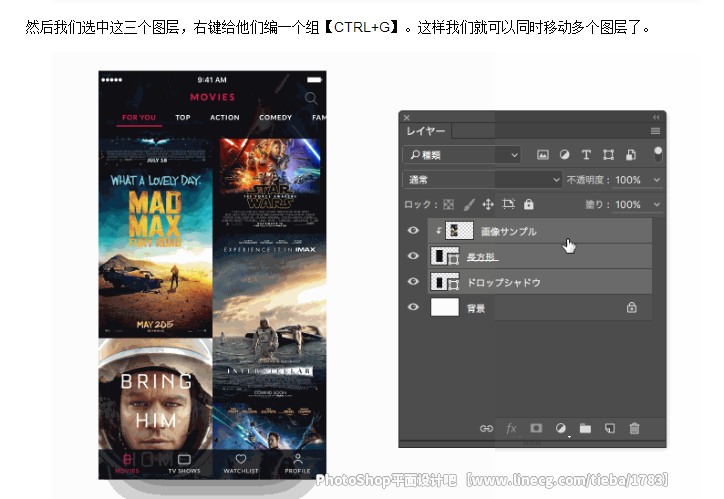Open the COMEDY tab in mockup
724x499 pixels.
[275, 118]
